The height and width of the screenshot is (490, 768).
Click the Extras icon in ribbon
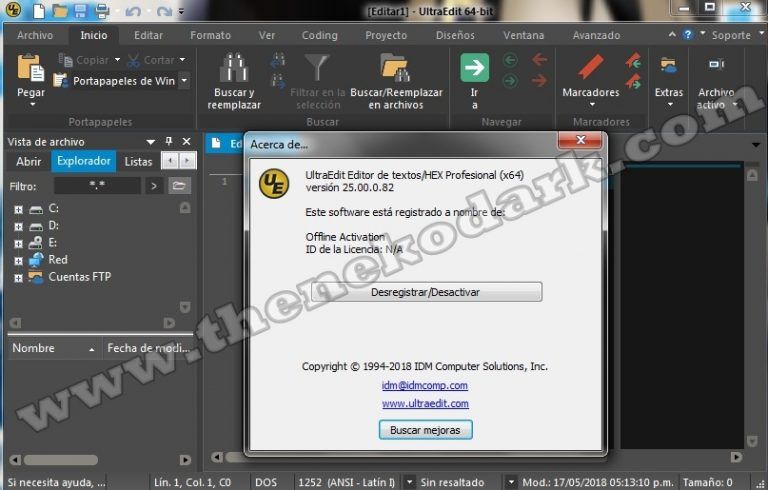point(668,68)
